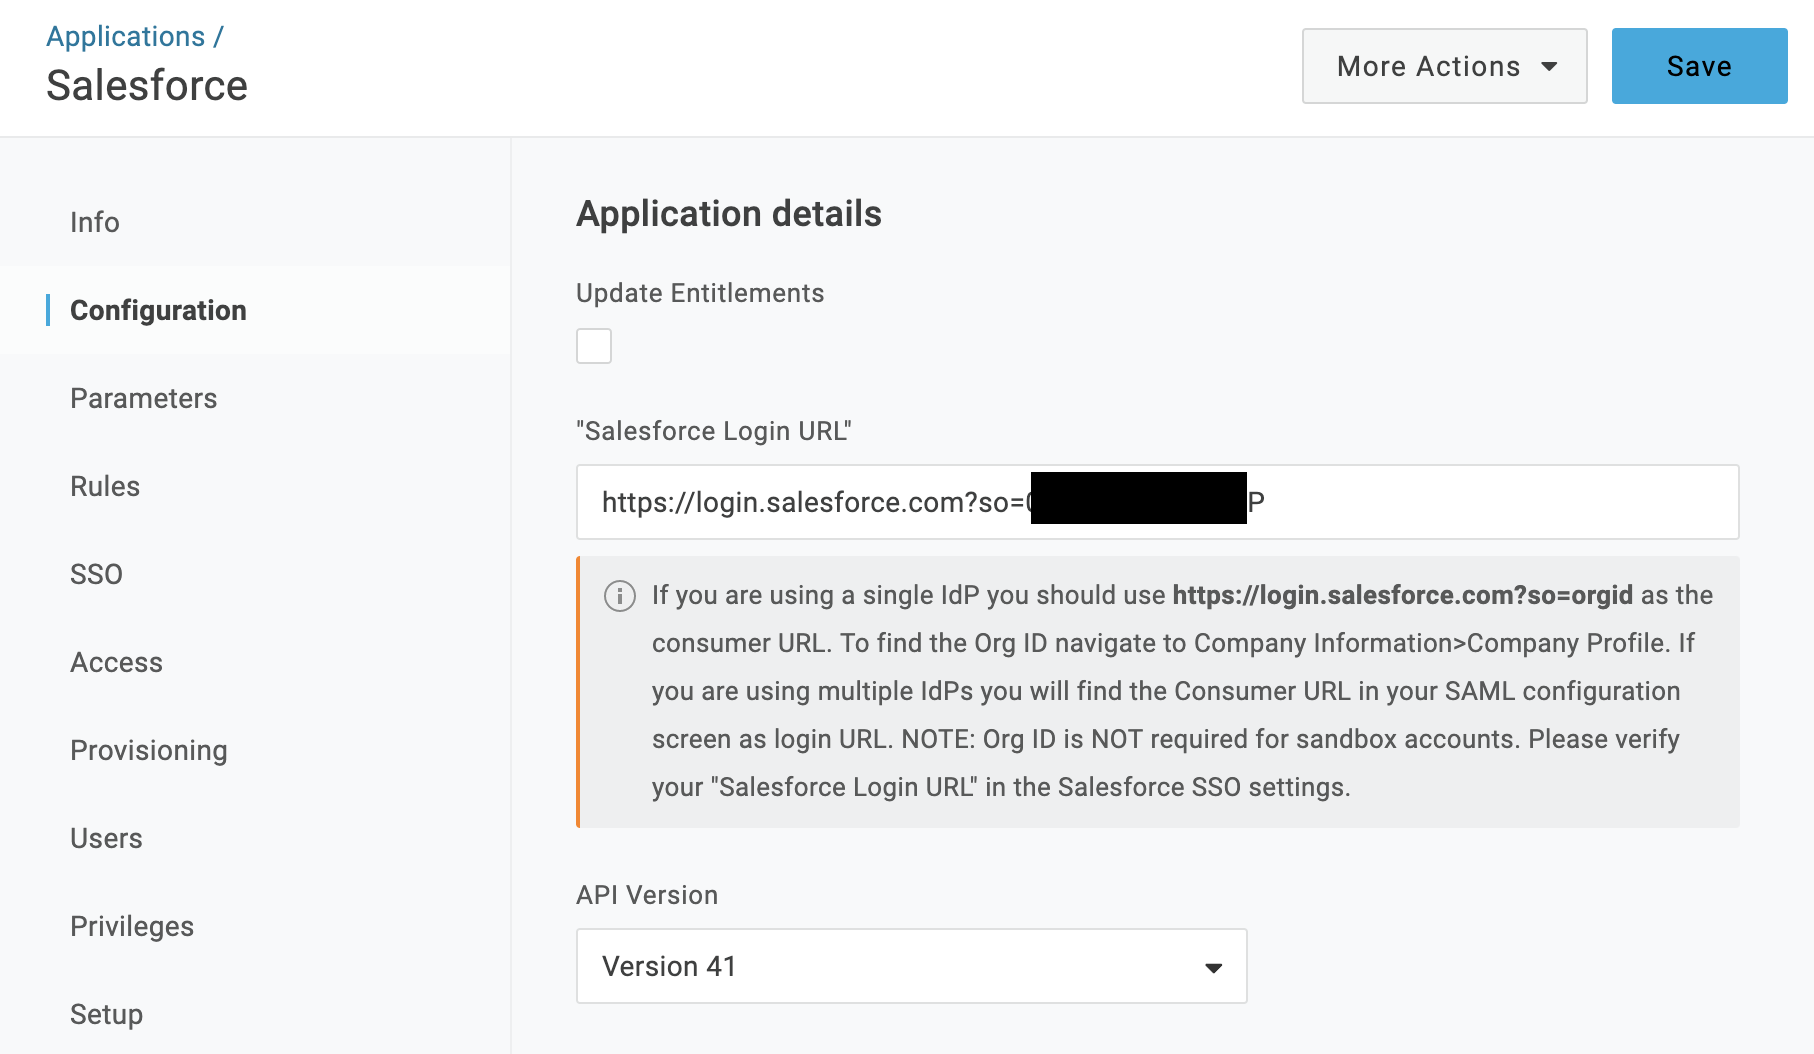Click the "Update Entitlements" label

click(x=700, y=293)
